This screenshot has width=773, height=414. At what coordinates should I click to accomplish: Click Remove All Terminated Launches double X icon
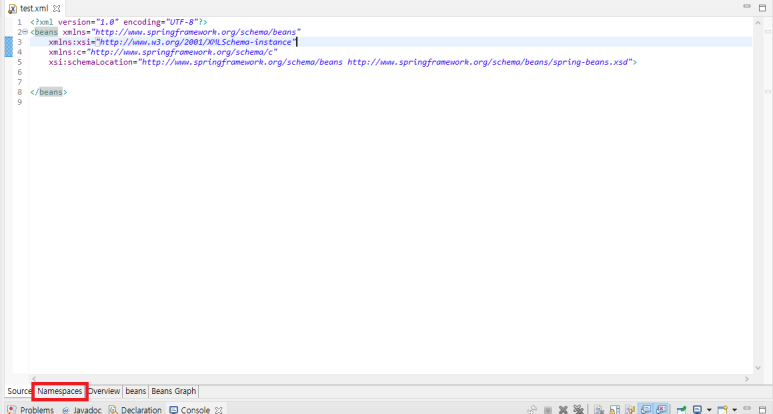578,410
